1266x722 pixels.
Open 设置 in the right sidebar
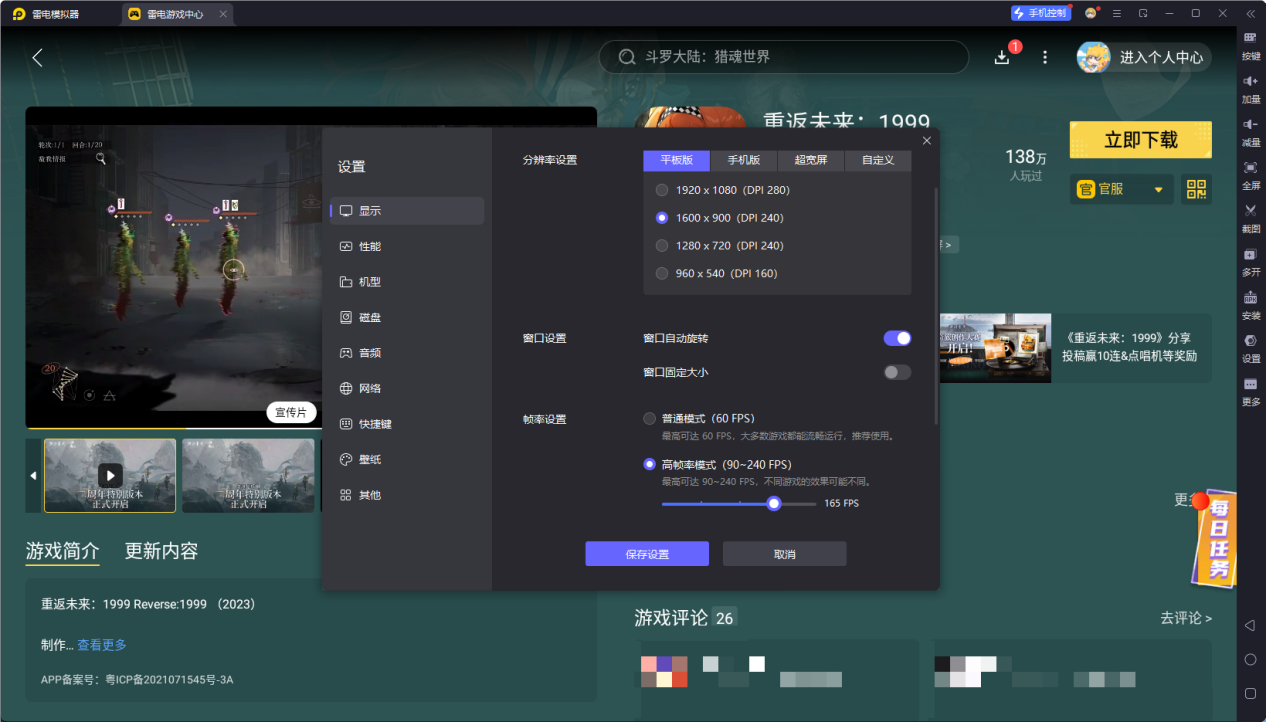click(x=1251, y=347)
